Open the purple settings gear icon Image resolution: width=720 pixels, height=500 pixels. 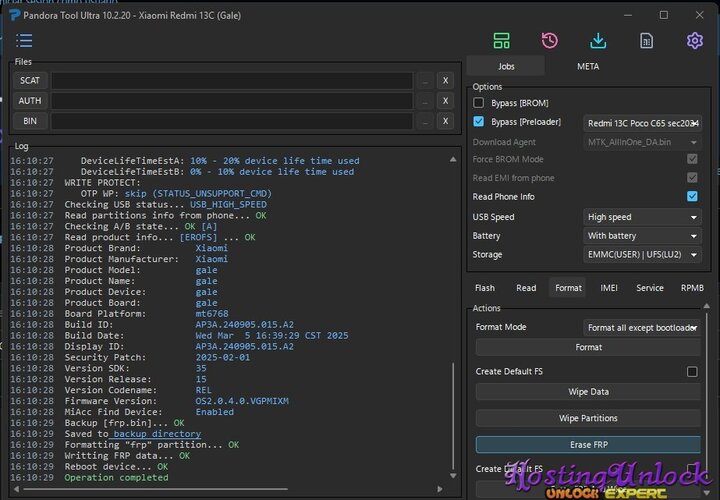[695, 40]
